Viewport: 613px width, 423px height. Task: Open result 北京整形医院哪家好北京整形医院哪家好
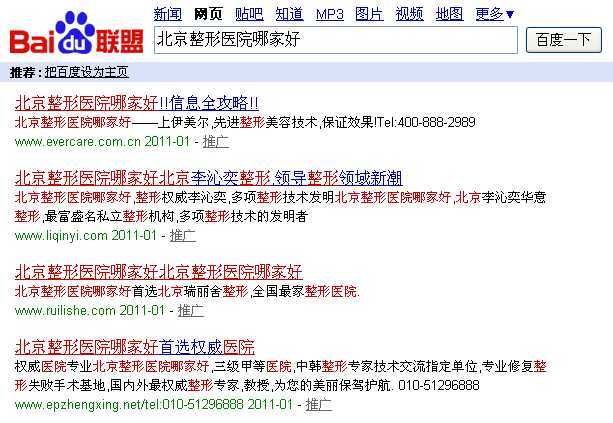click(x=158, y=272)
